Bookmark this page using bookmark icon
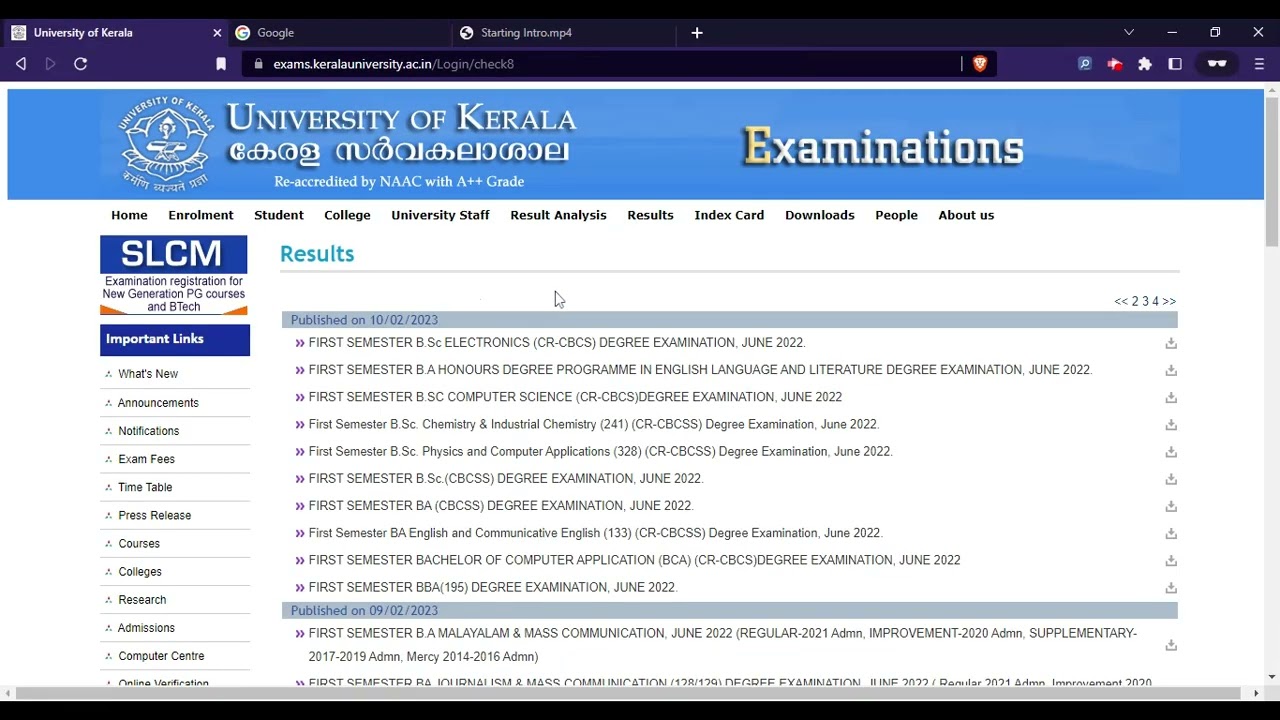 221,64
